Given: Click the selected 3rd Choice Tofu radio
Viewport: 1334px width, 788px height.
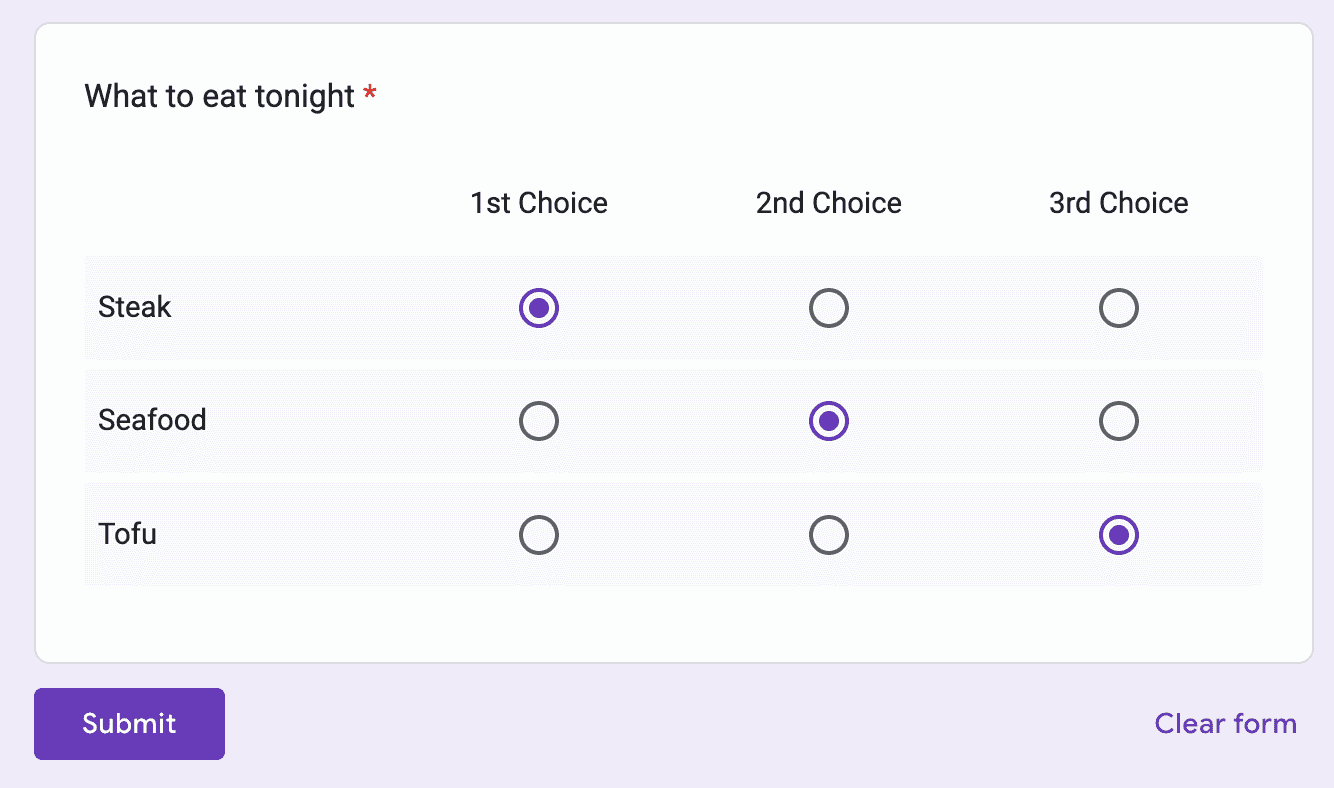Looking at the screenshot, I should tap(1118, 535).
